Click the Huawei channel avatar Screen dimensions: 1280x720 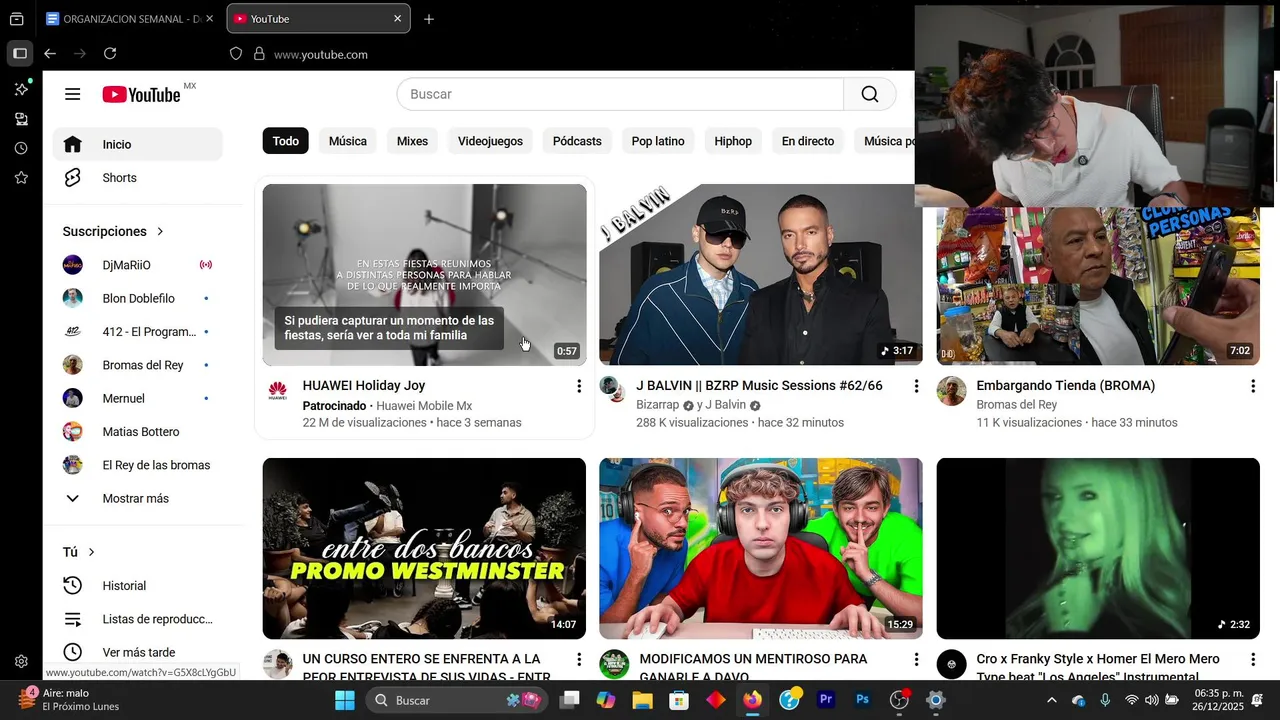click(277, 391)
